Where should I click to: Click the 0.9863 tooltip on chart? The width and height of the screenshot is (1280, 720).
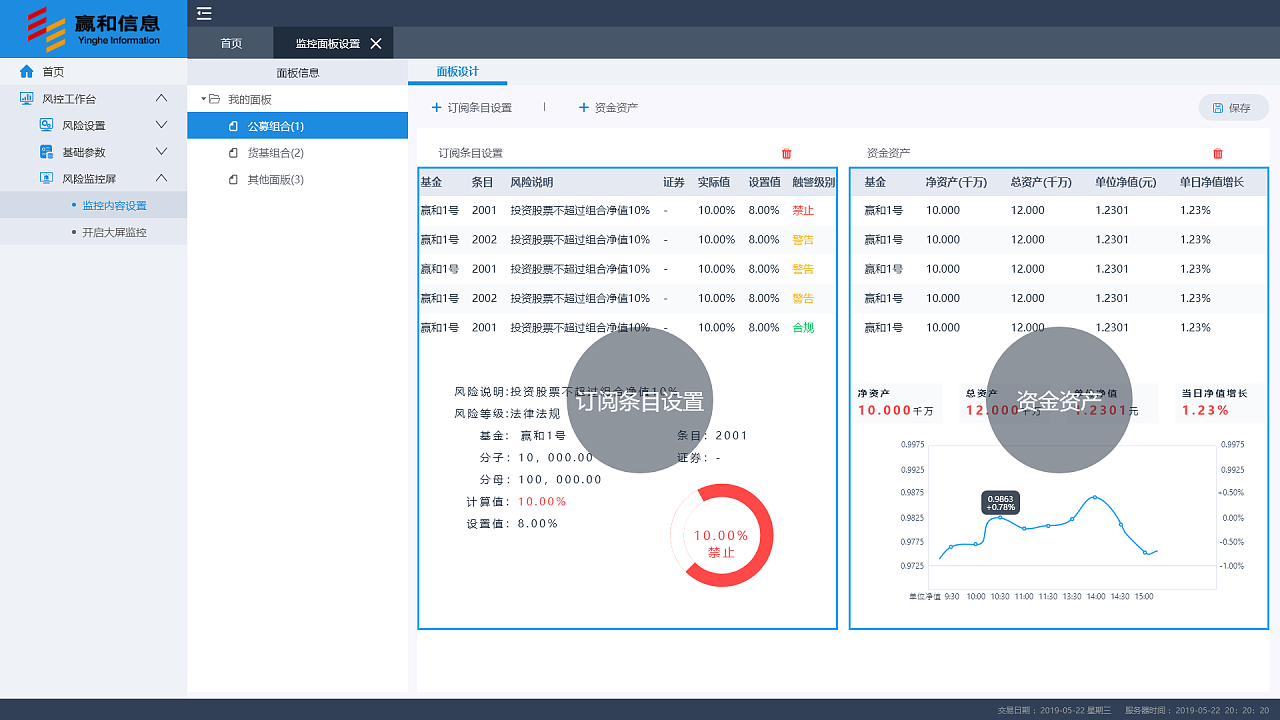pos(1000,503)
